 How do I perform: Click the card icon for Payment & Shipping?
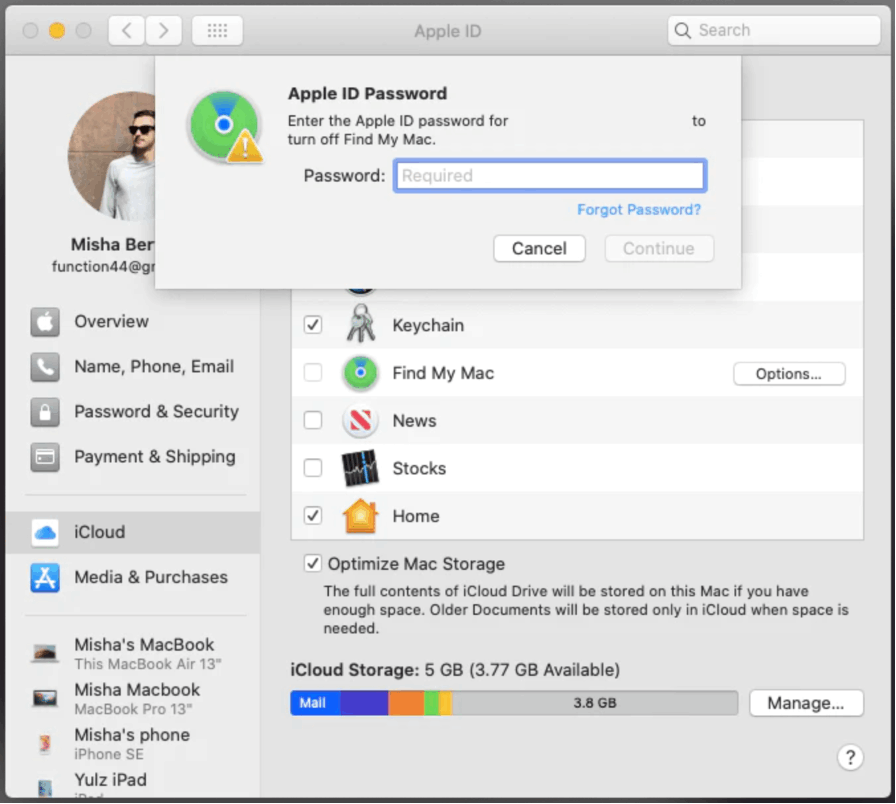point(45,457)
